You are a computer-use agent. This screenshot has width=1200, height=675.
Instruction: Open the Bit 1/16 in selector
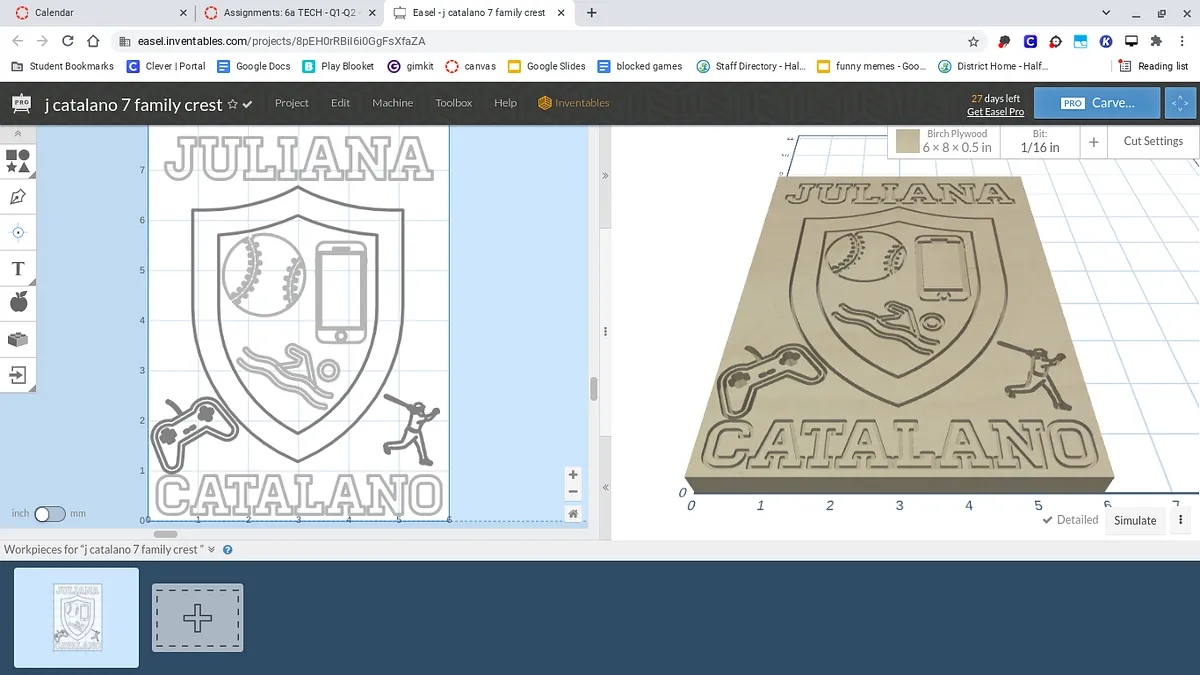(1040, 141)
